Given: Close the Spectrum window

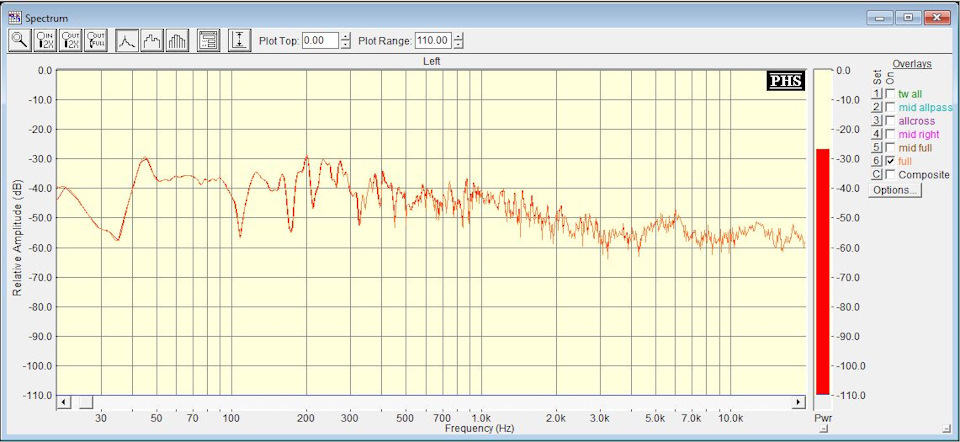Looking at the screenshot, I should click(937, 18).
